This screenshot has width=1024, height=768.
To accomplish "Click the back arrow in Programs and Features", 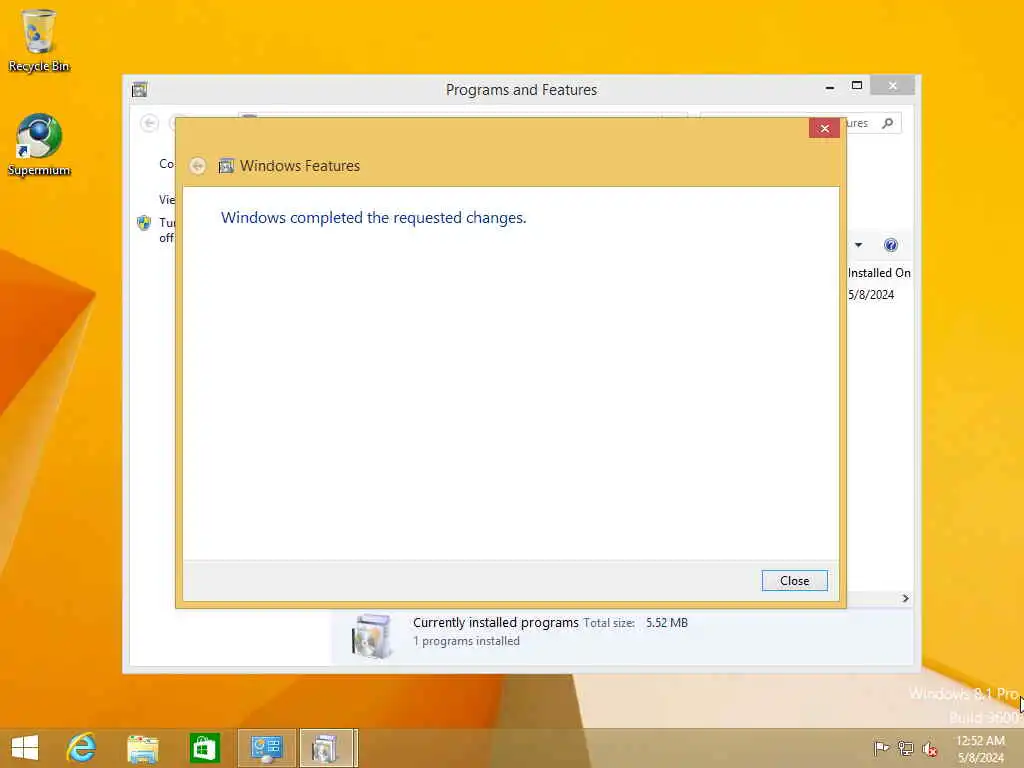I will tap(150, 123).
